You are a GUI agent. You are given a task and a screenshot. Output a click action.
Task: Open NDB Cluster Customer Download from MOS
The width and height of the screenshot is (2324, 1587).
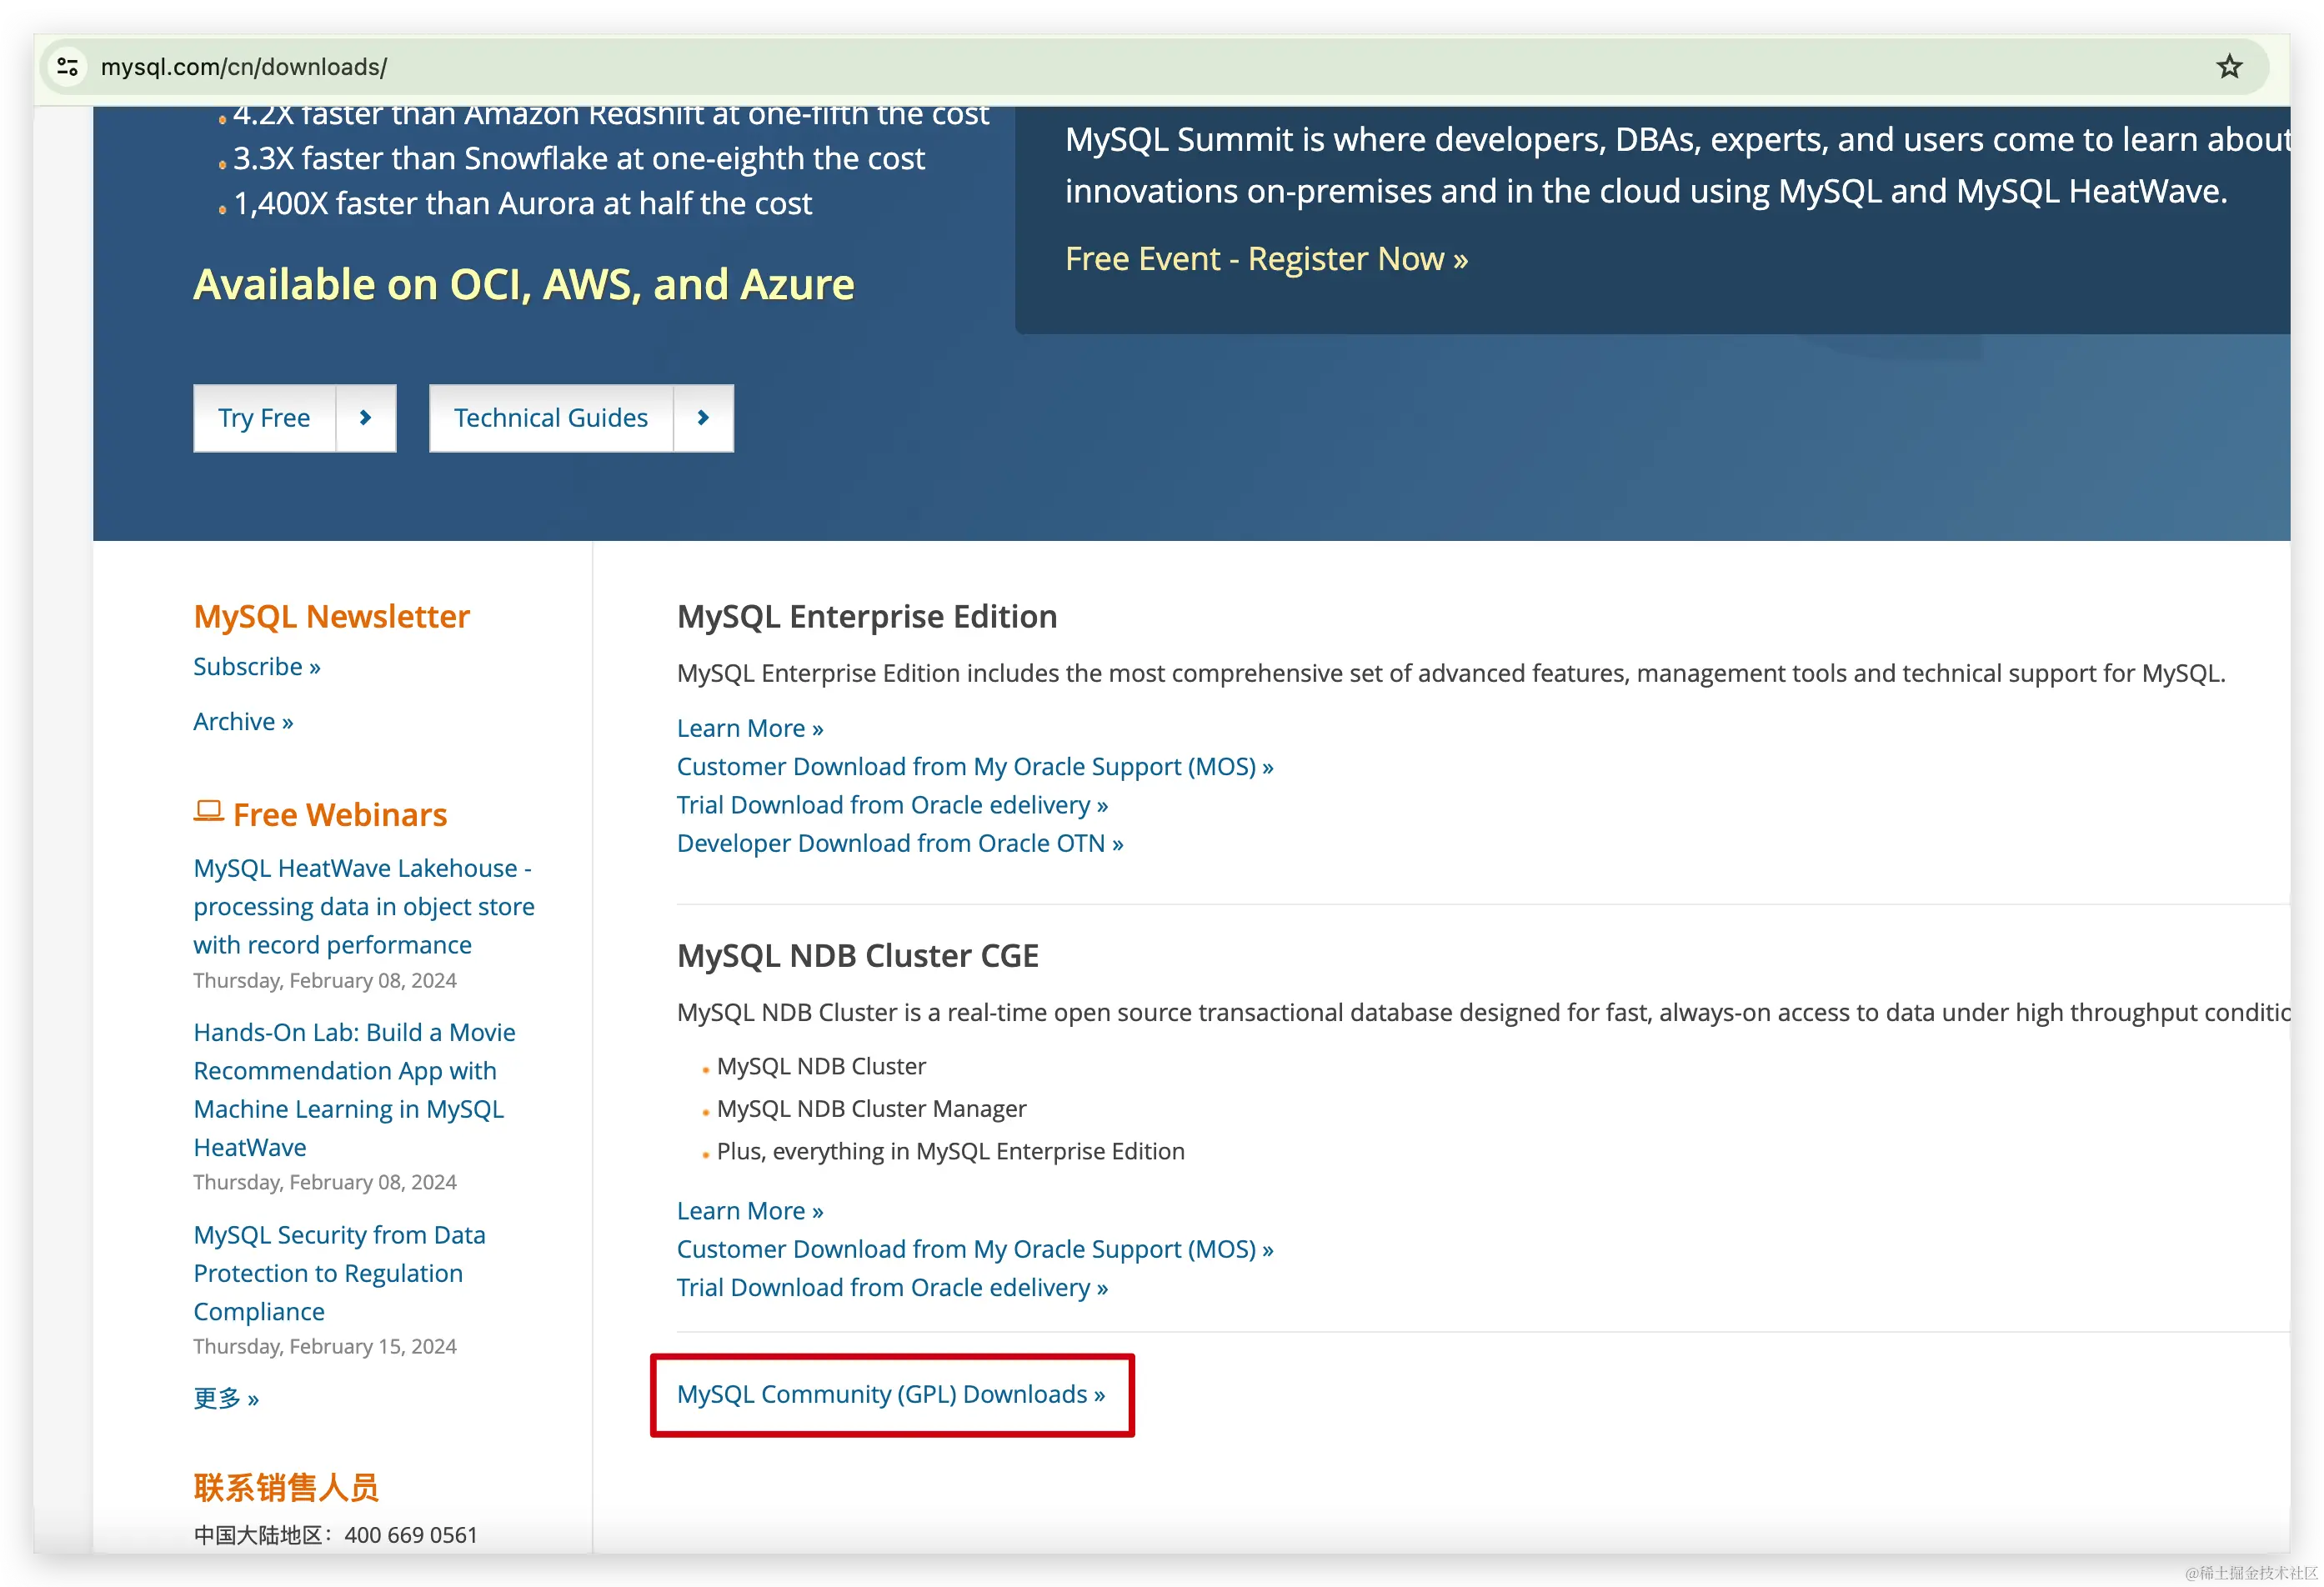974,1249
